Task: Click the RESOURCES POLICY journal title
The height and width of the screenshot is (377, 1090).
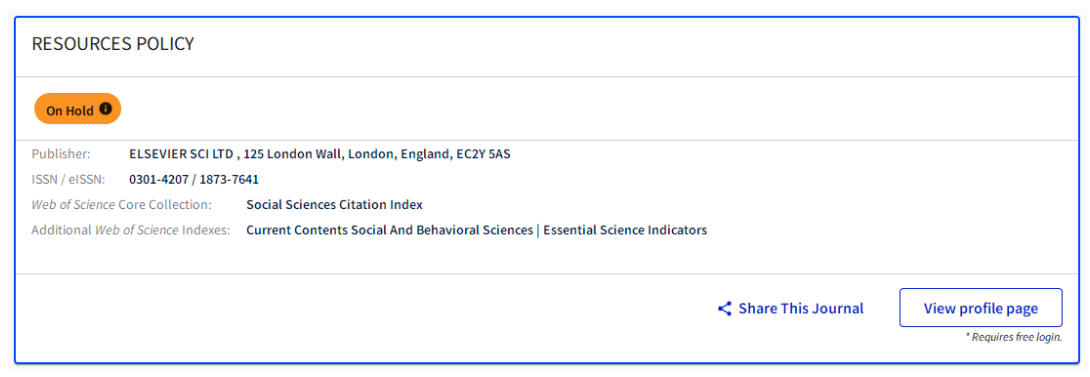Action: point(113,45)
